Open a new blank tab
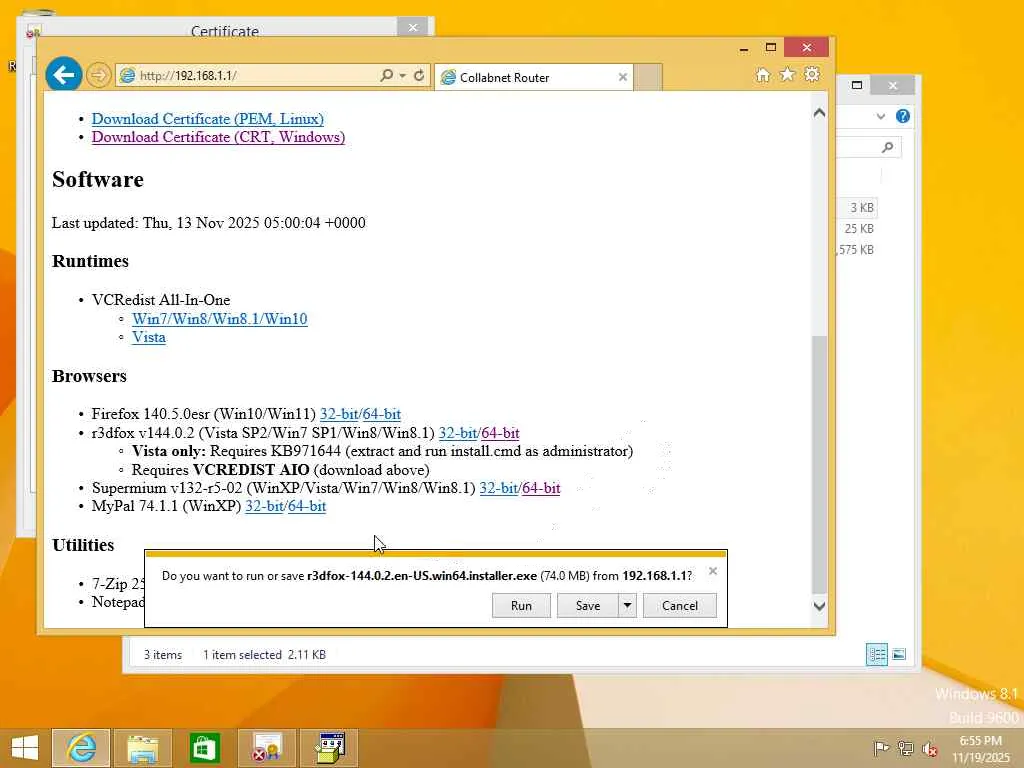This screenshot has height=768, width=1024. [x=648, y=77]
